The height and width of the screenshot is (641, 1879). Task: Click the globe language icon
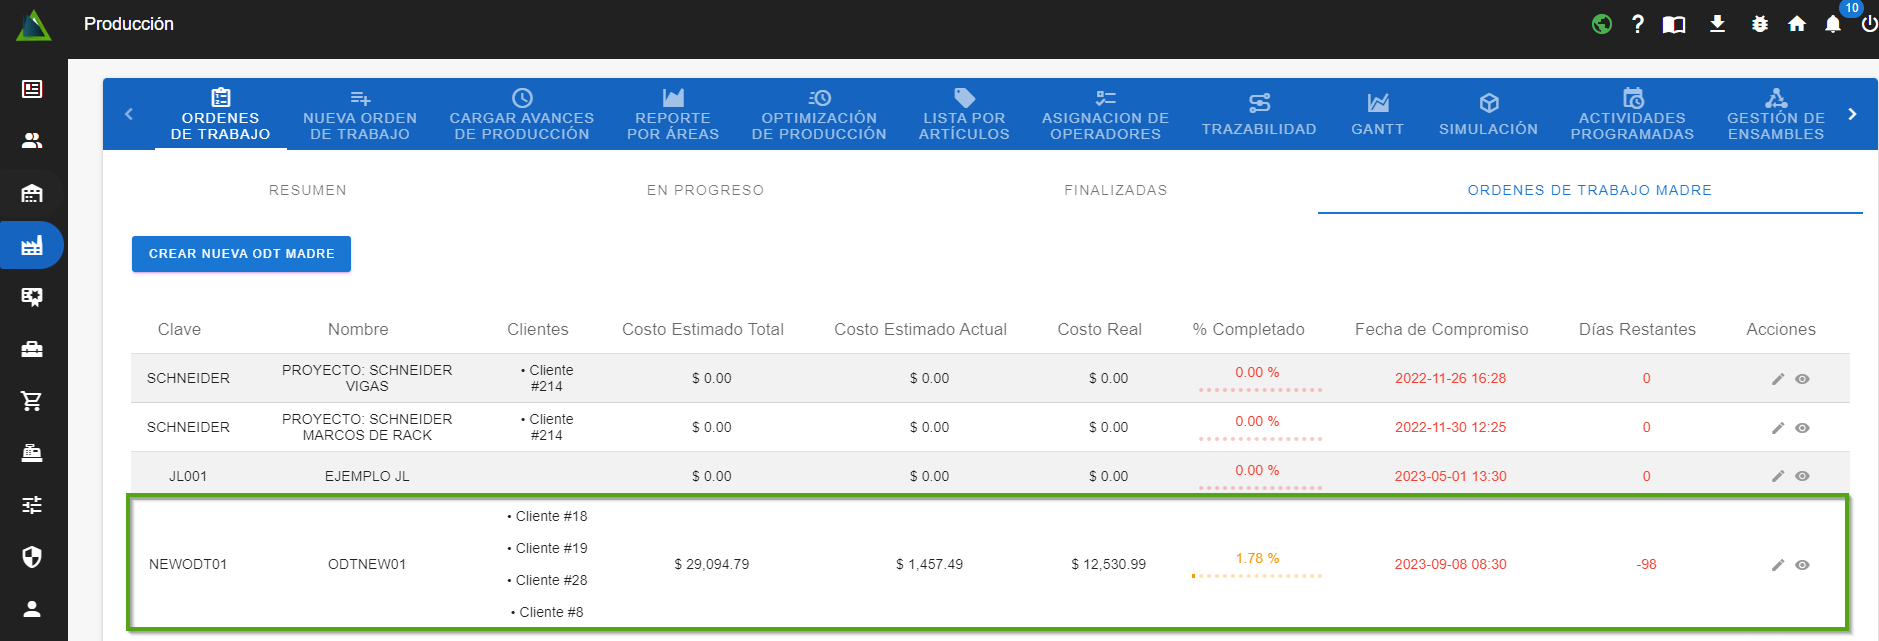[1601, 24]
